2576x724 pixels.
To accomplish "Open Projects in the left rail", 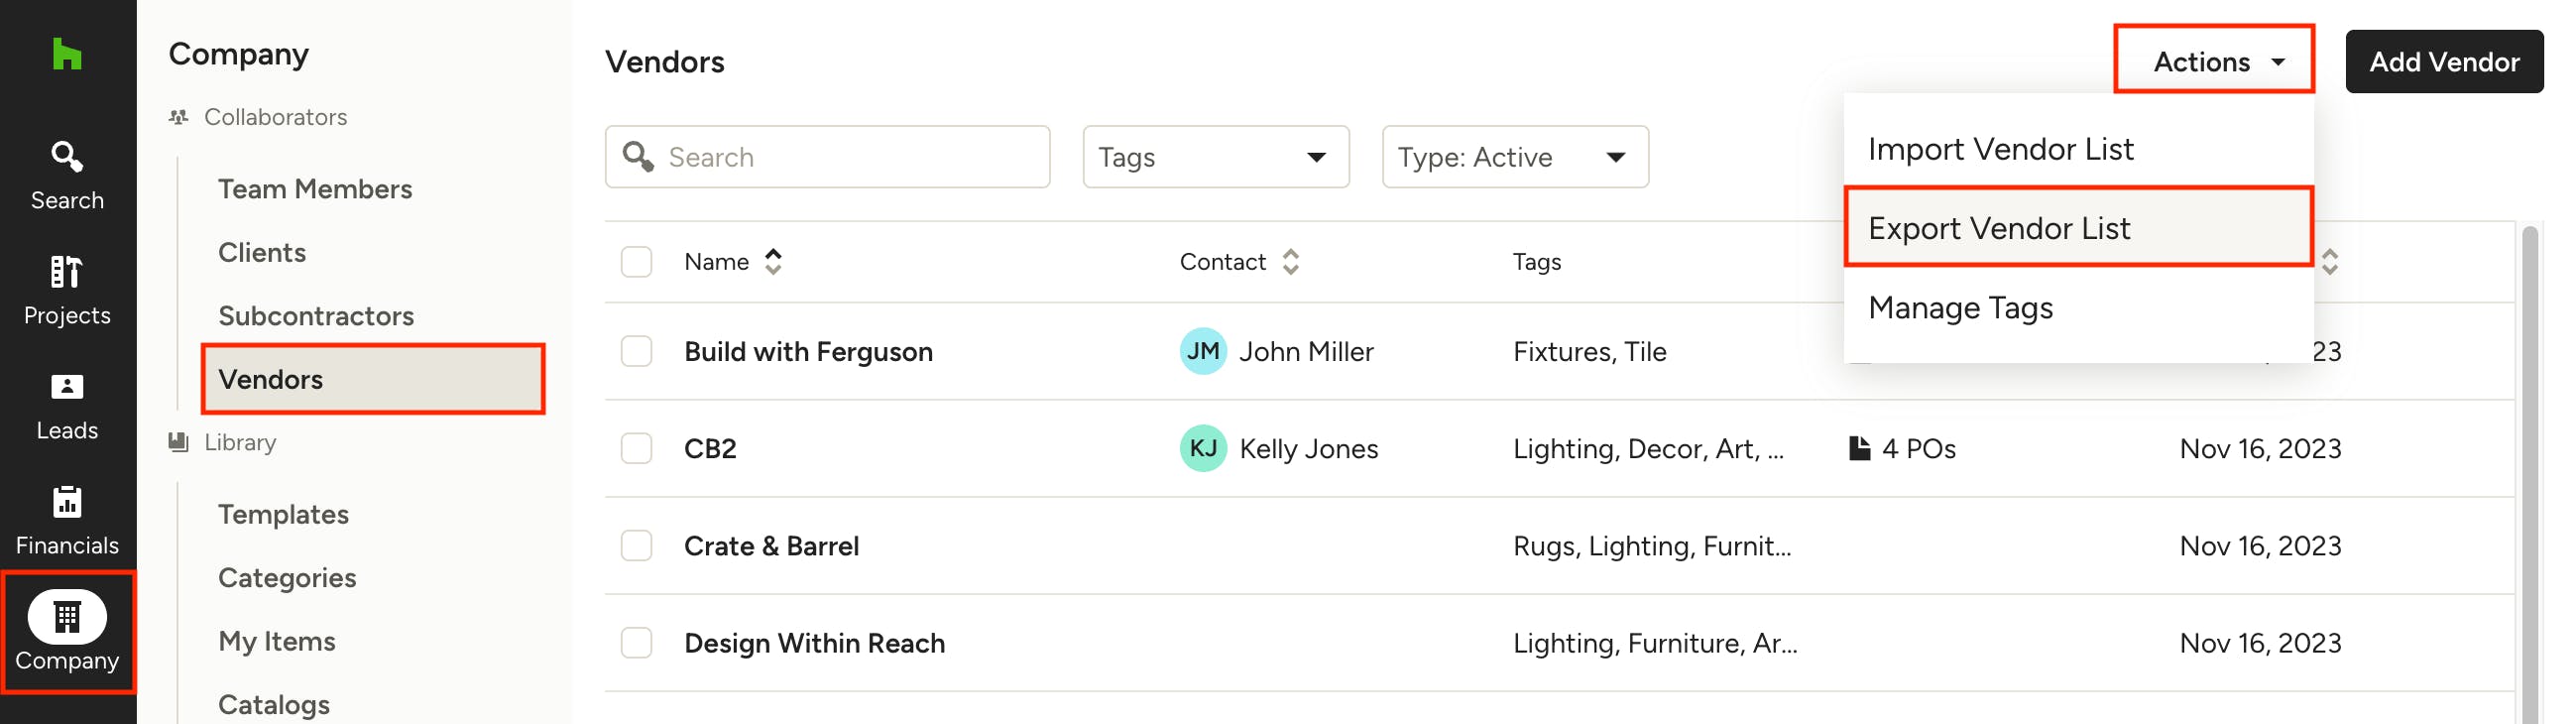I will [x=67, y=291].
